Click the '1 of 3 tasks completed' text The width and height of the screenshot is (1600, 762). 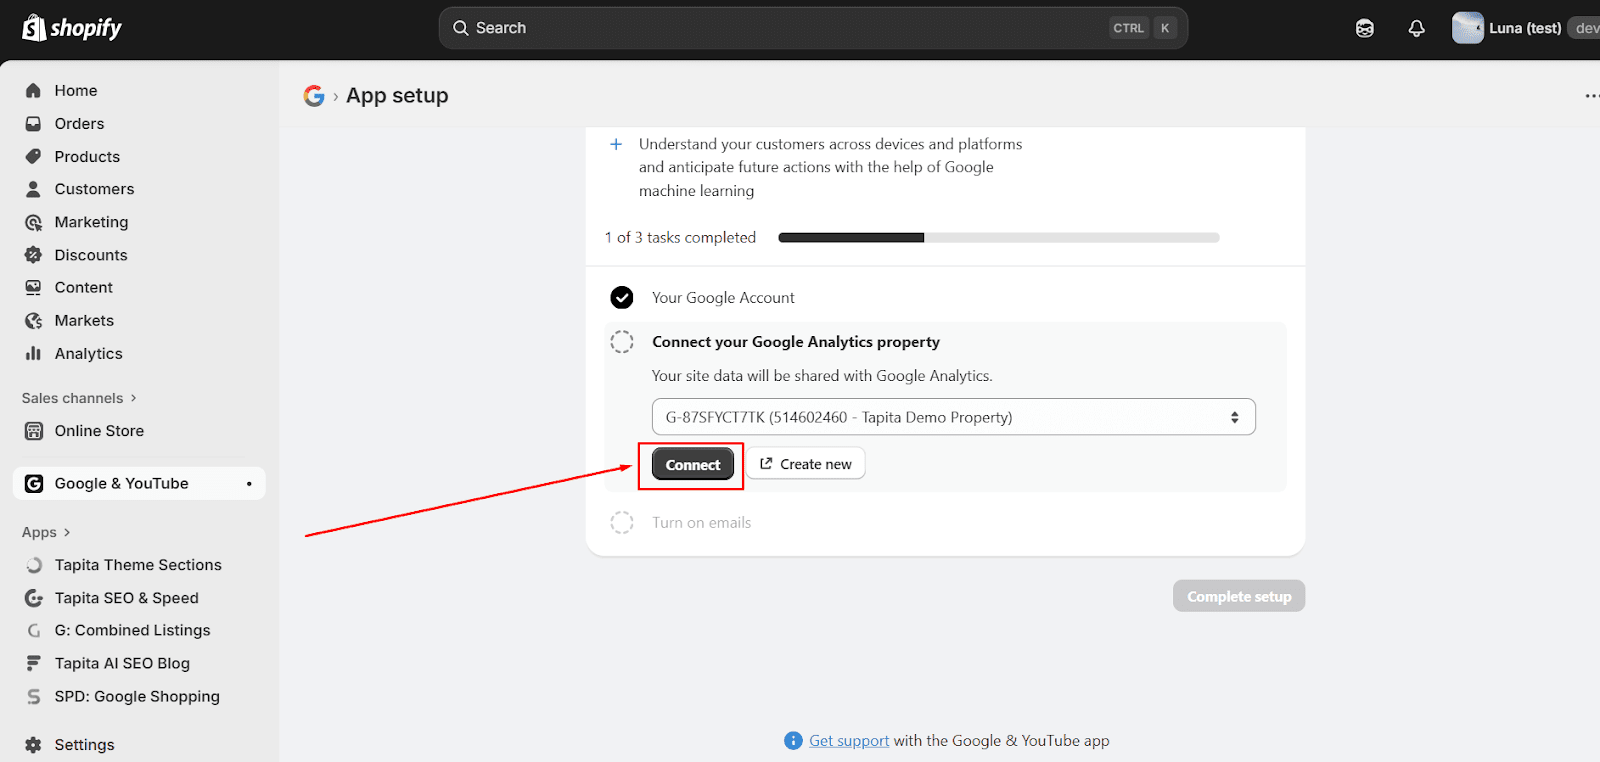coord(680,238)
